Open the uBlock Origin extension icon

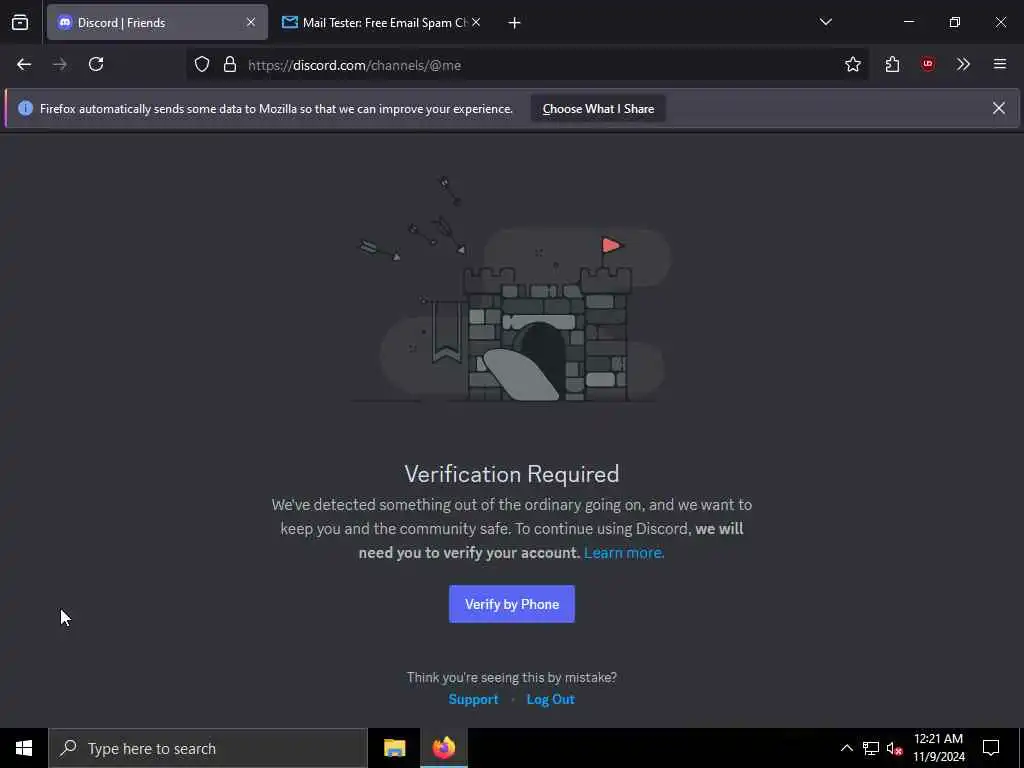coord(927,65)
